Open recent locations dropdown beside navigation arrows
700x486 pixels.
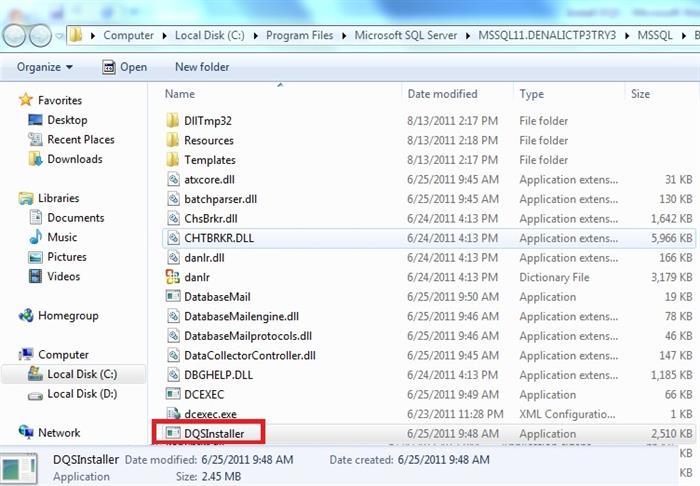click(x=59, y=36)
